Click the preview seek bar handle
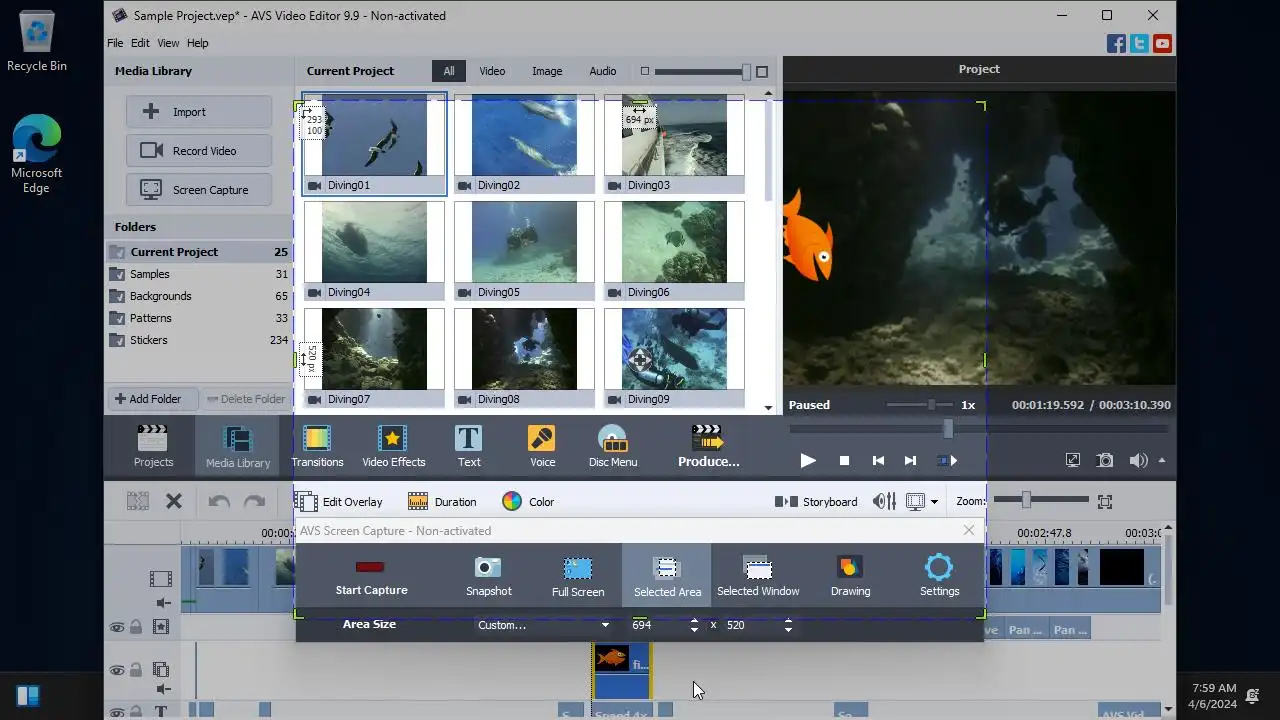This screenshot has height=720, width=1280. tap(948, 429)
